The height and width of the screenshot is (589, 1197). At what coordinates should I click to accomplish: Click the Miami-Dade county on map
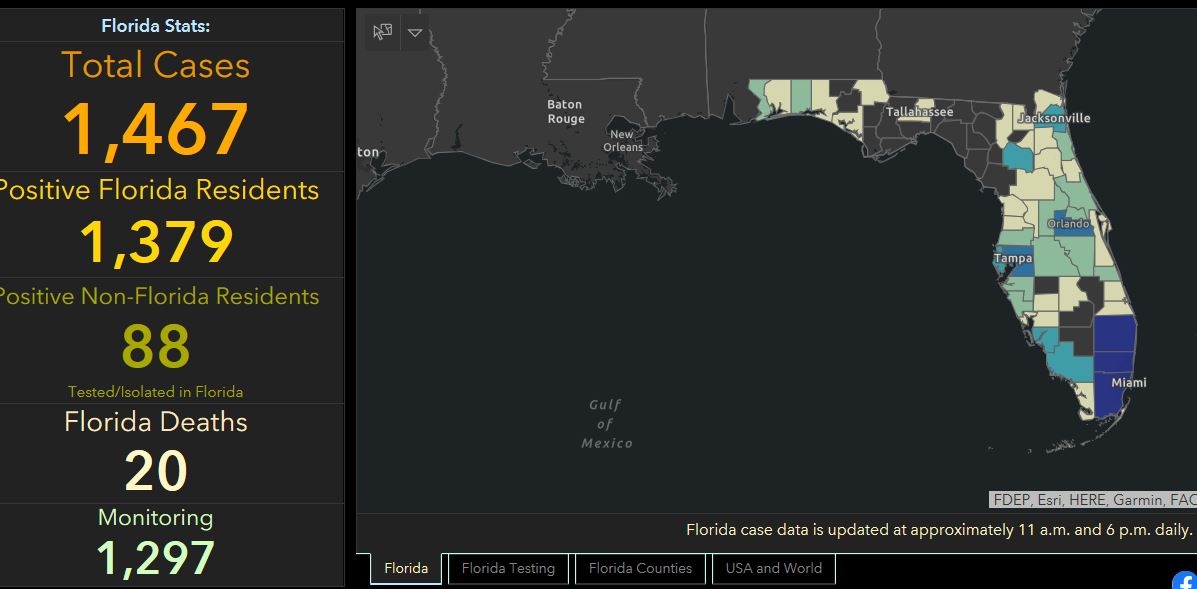[x=1112, y=395]
